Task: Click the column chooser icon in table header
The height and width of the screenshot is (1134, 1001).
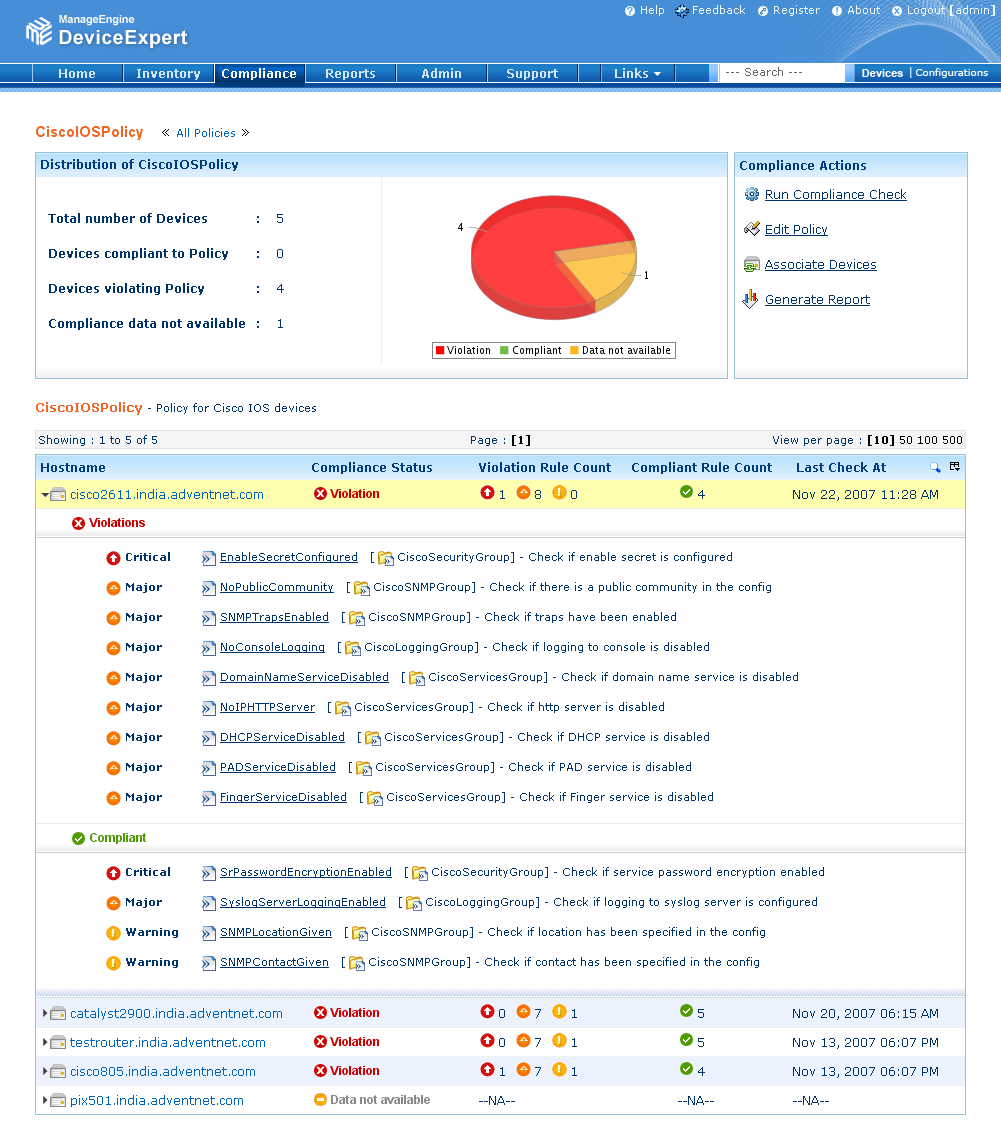Action: [x=955, y=466]
